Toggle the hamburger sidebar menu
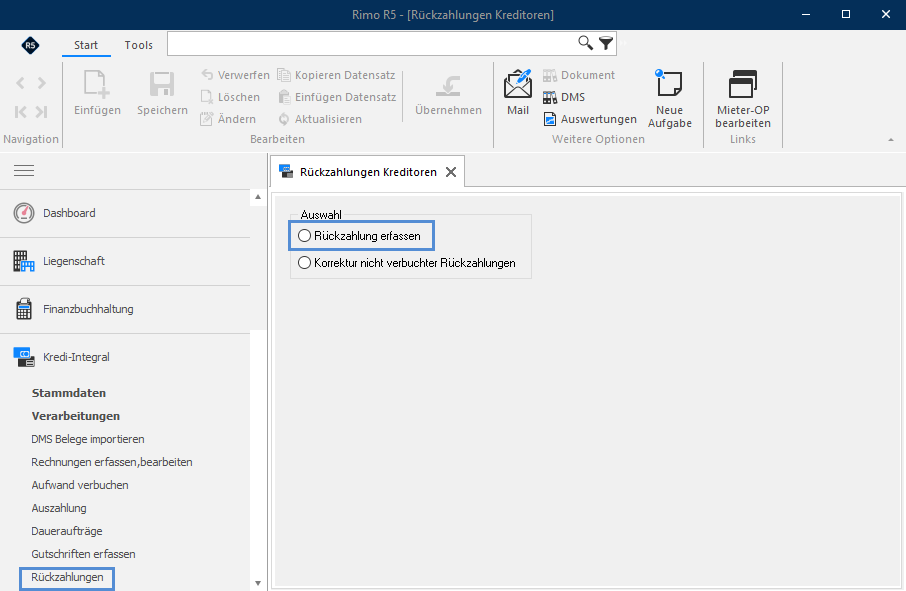Screen dimensions: 906x591 click(x=24, y=170)
